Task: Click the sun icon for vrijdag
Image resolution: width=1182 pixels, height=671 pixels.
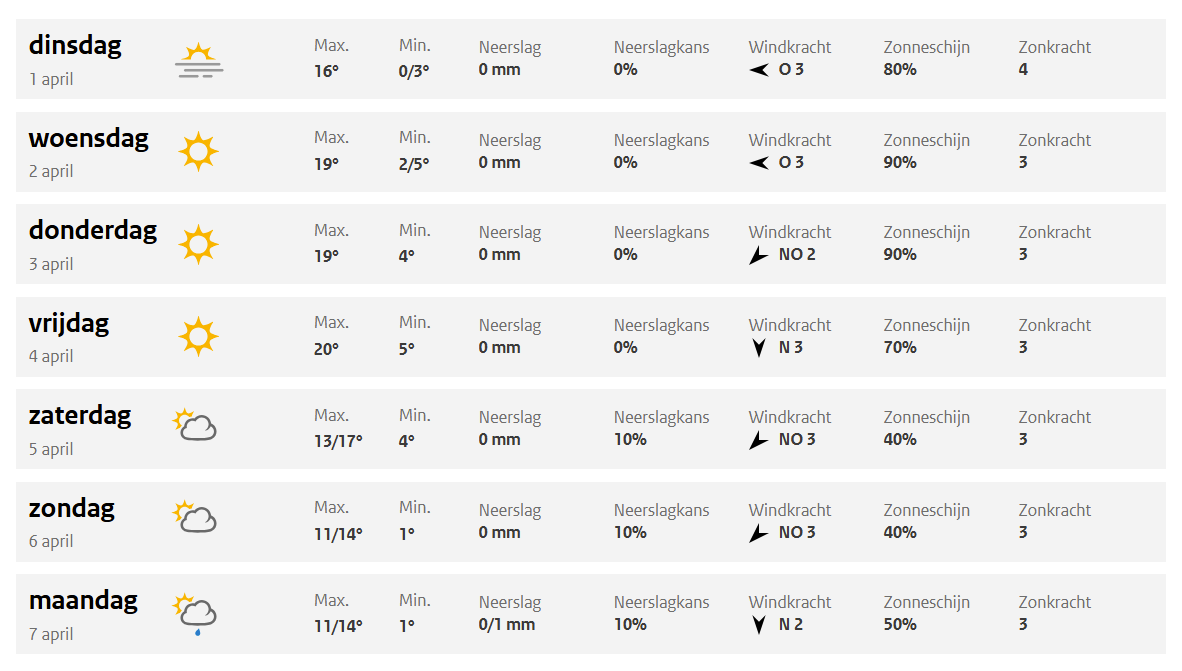Action: click(x=198, y=337)
